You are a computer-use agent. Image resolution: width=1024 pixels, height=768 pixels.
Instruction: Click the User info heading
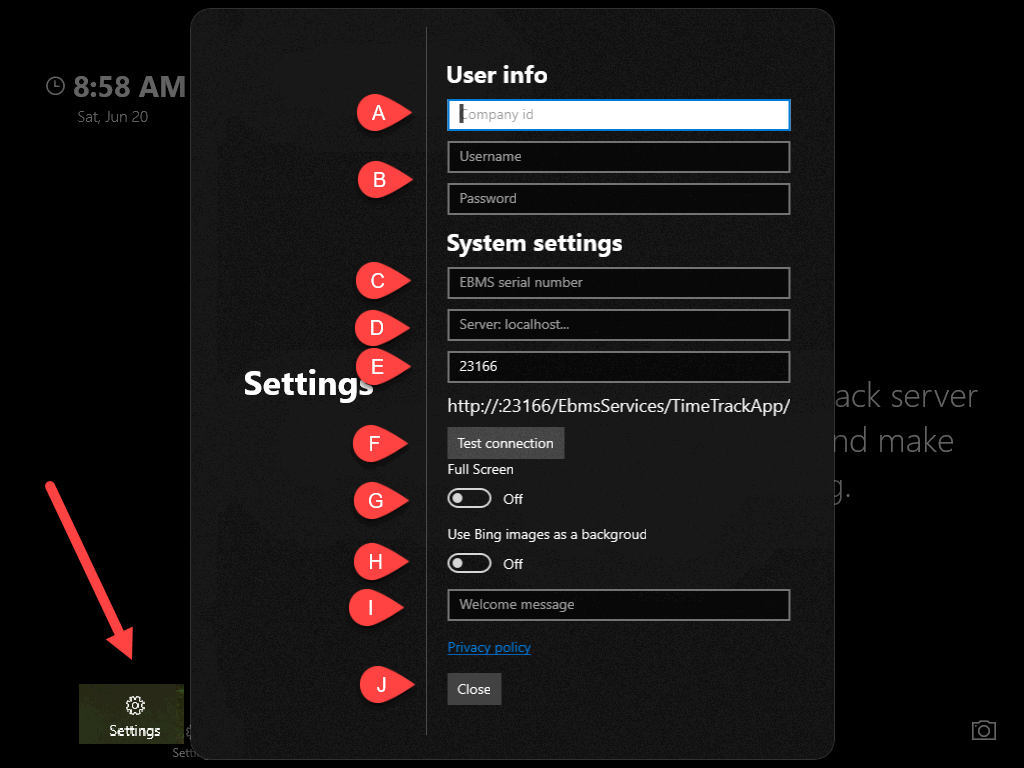tap(497, 75)
